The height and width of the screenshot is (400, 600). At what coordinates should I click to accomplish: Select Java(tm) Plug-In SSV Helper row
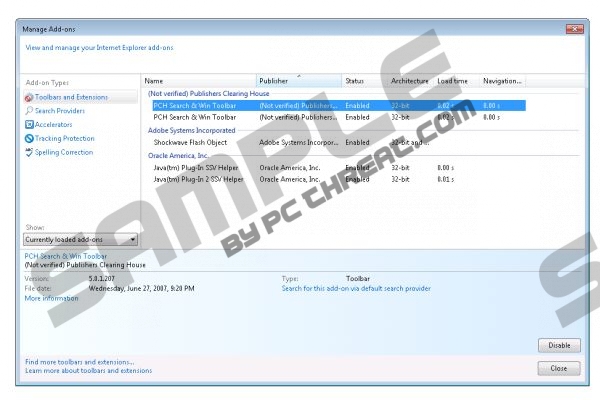click(197, 168)
